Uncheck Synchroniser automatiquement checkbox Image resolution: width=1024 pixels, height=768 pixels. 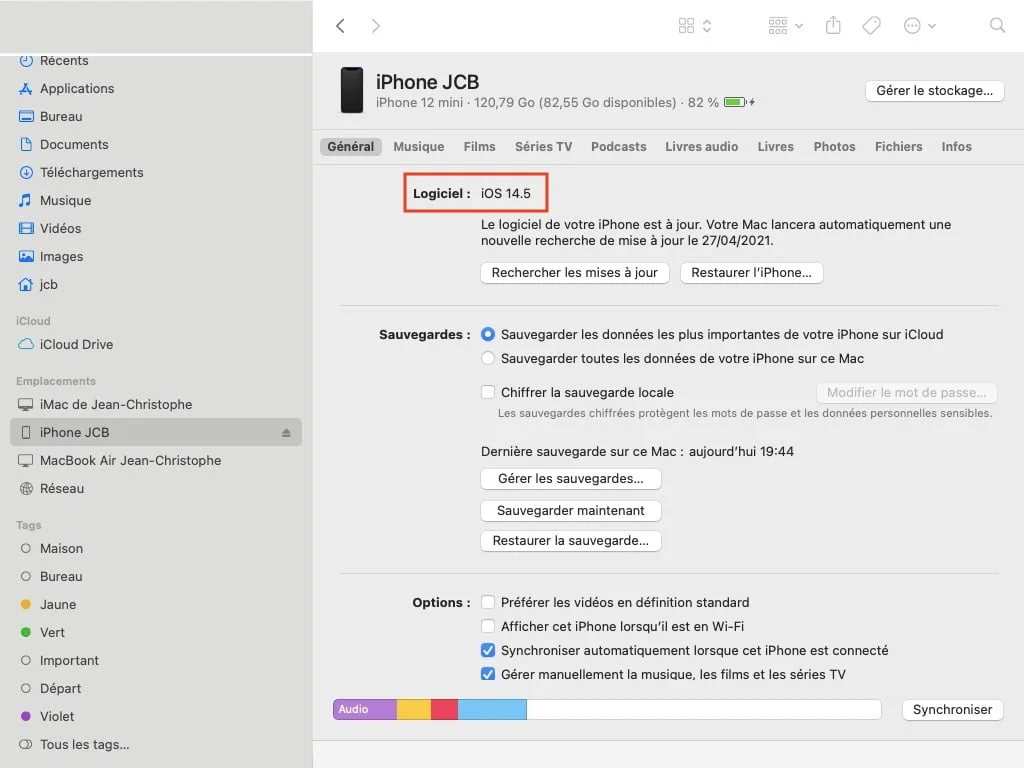tap(488, 650)
